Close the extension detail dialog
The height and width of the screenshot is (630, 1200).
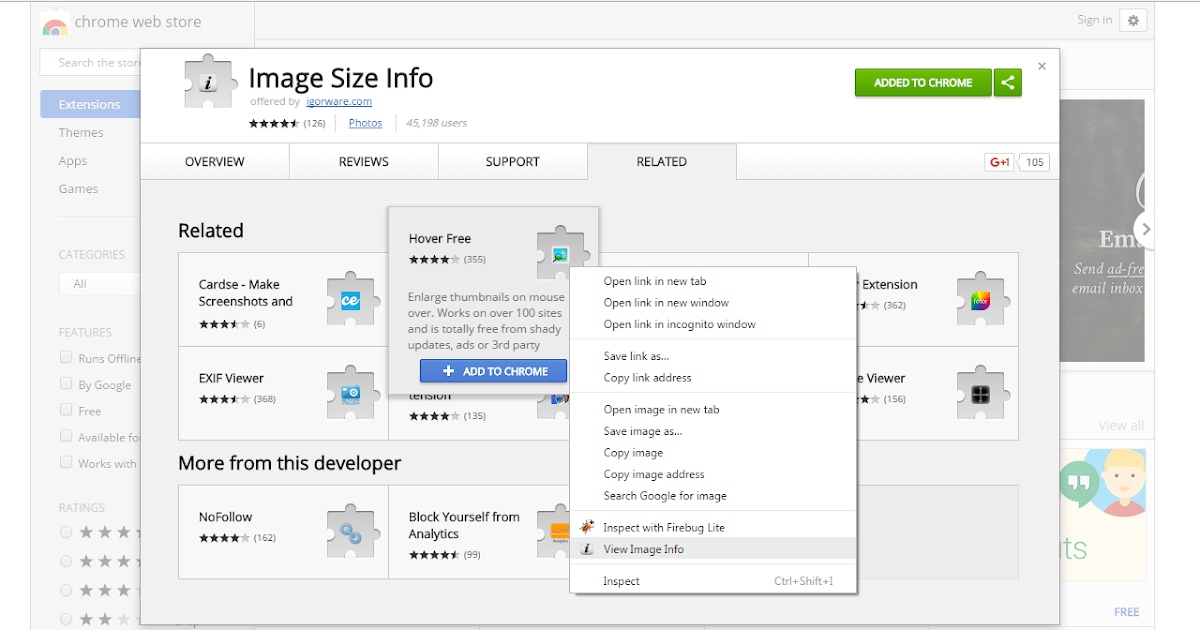pos(1042,66)
